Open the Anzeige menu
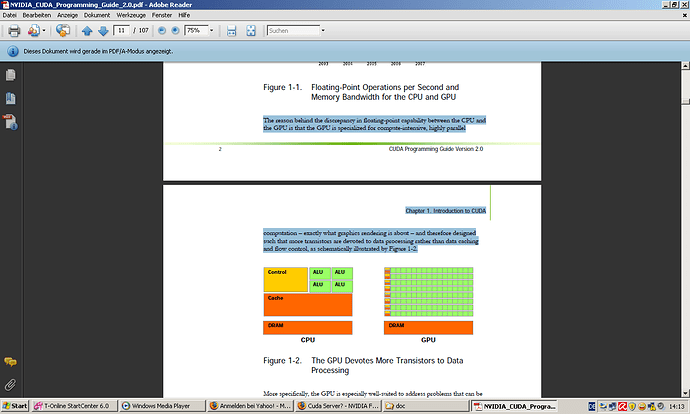This screenshot has width=690, height=414. pos(67,15)
